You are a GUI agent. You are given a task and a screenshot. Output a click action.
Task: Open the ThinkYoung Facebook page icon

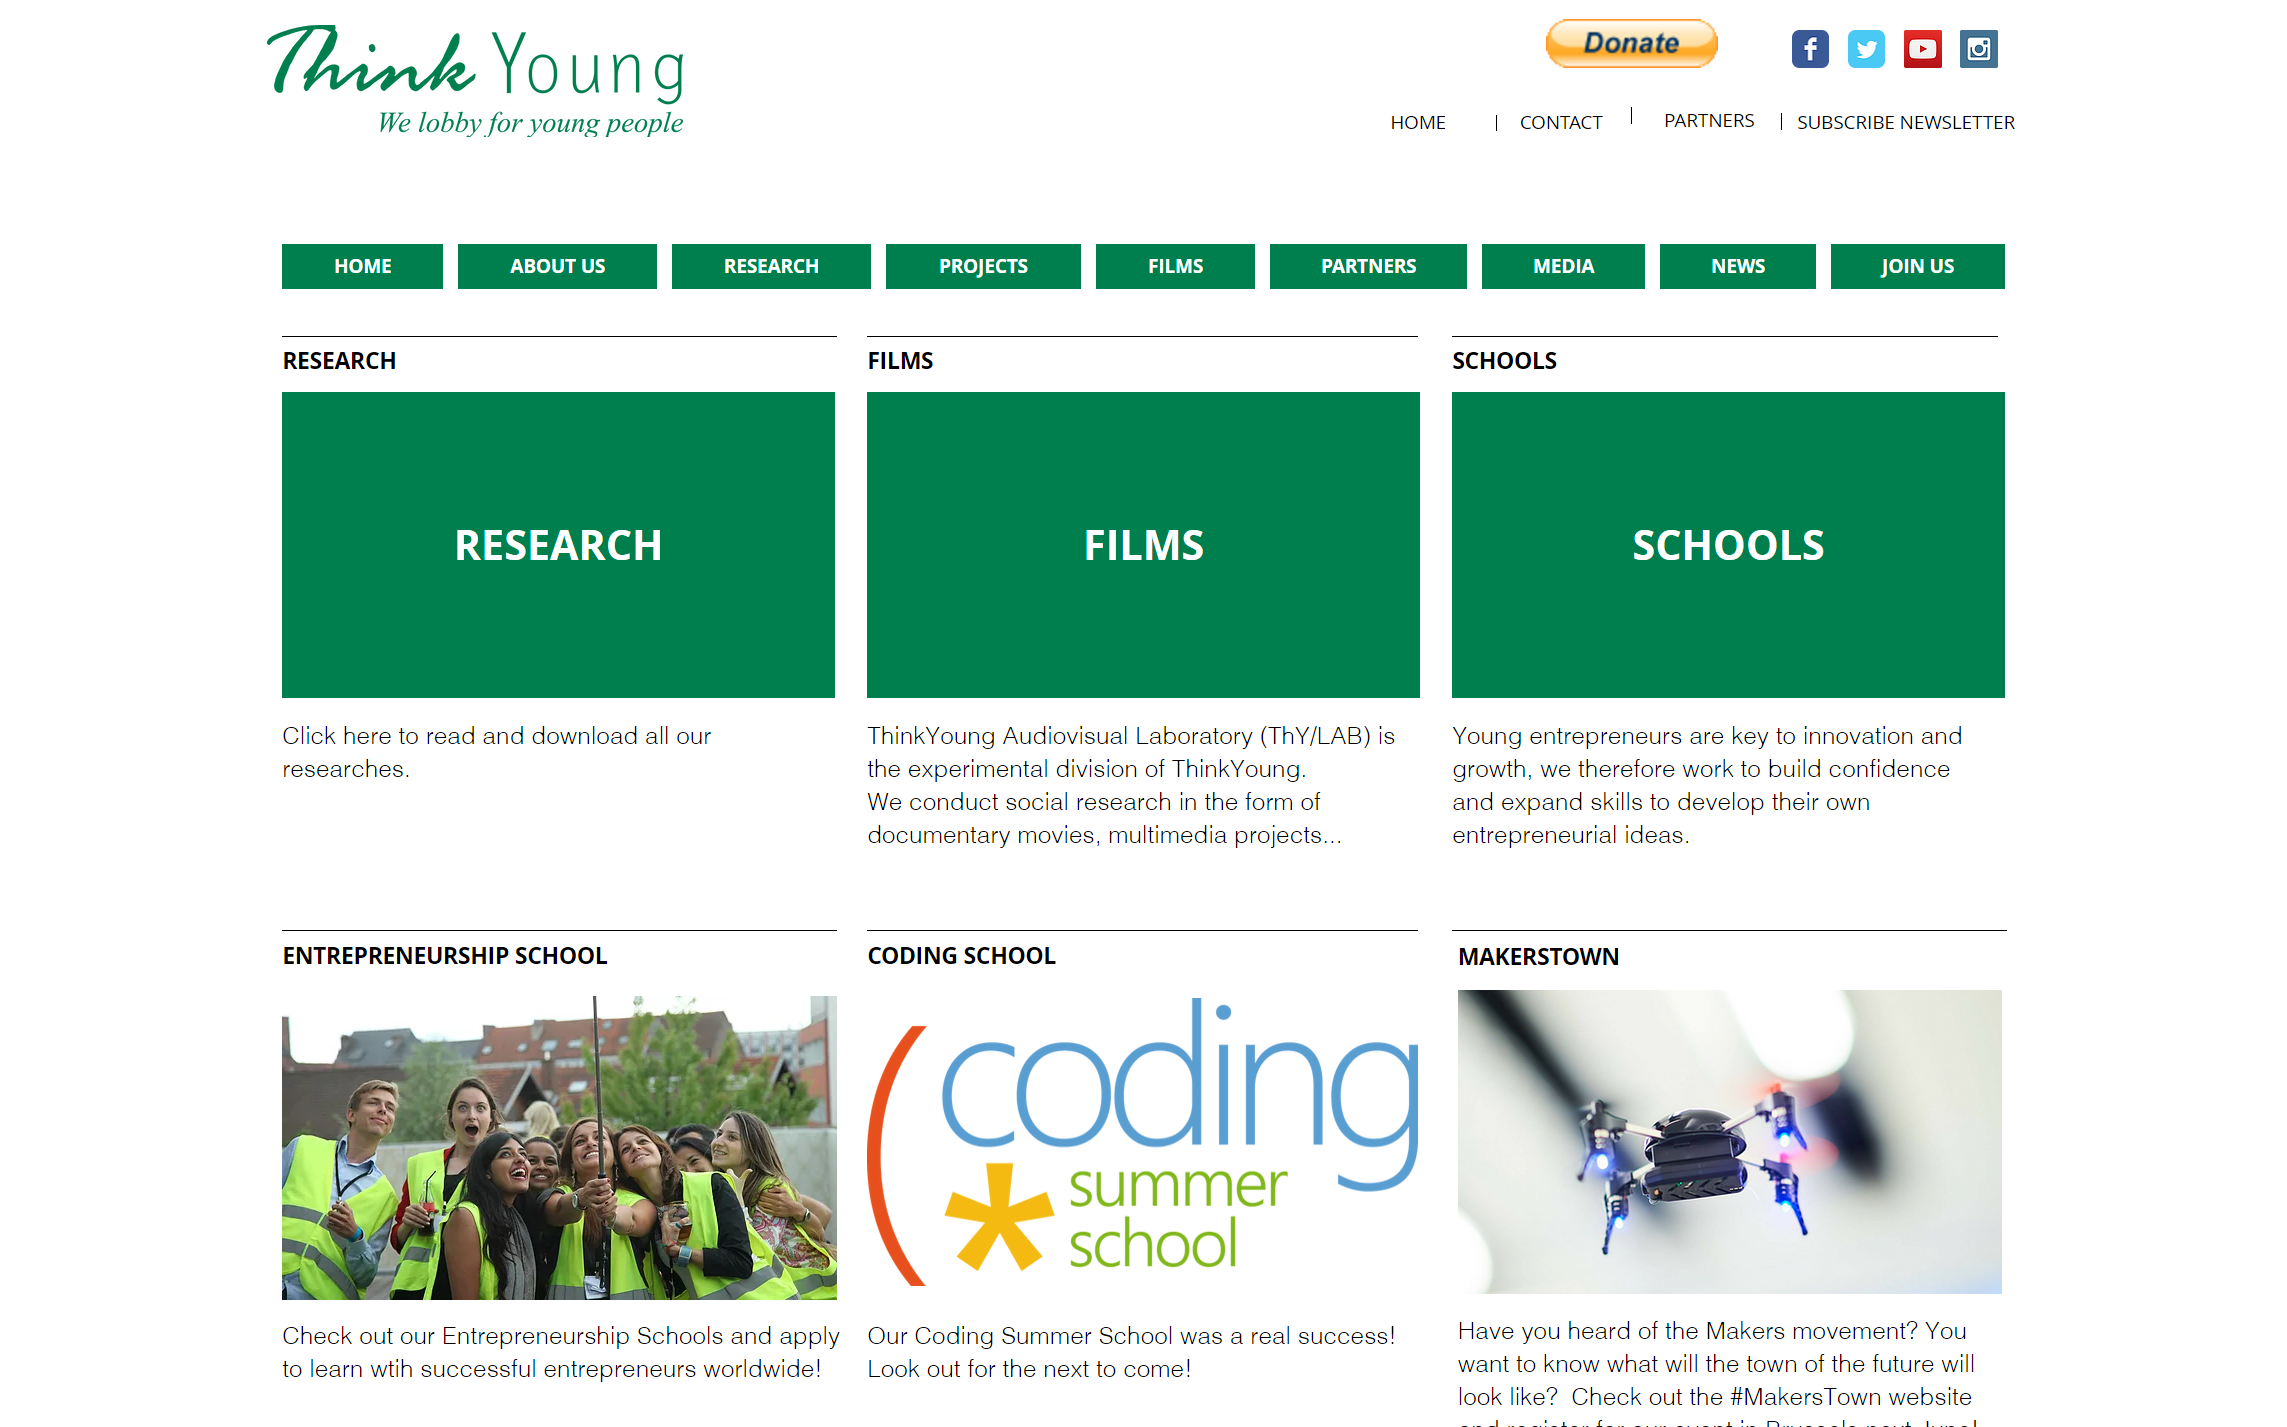click(x=1810, y=49)
